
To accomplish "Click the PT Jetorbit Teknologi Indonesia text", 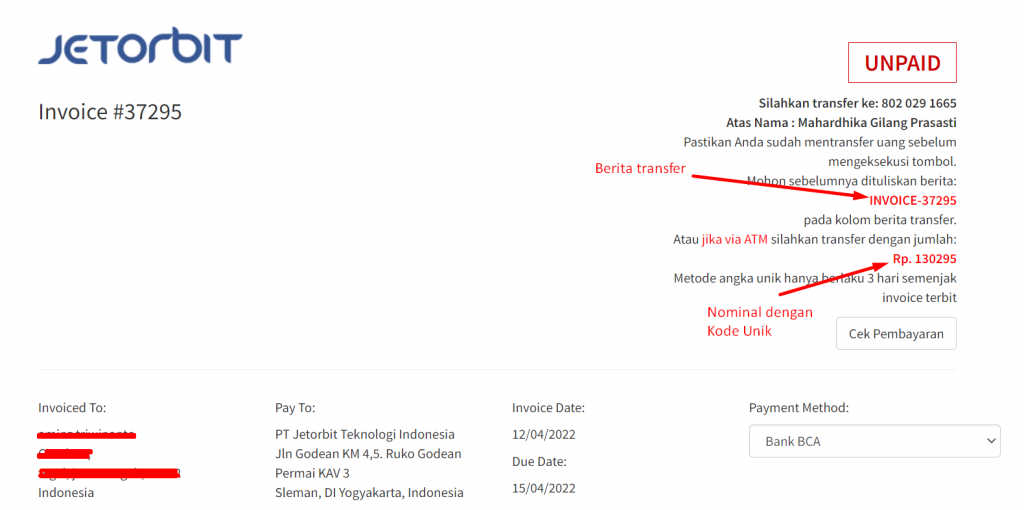I will (x=364, y=435).
